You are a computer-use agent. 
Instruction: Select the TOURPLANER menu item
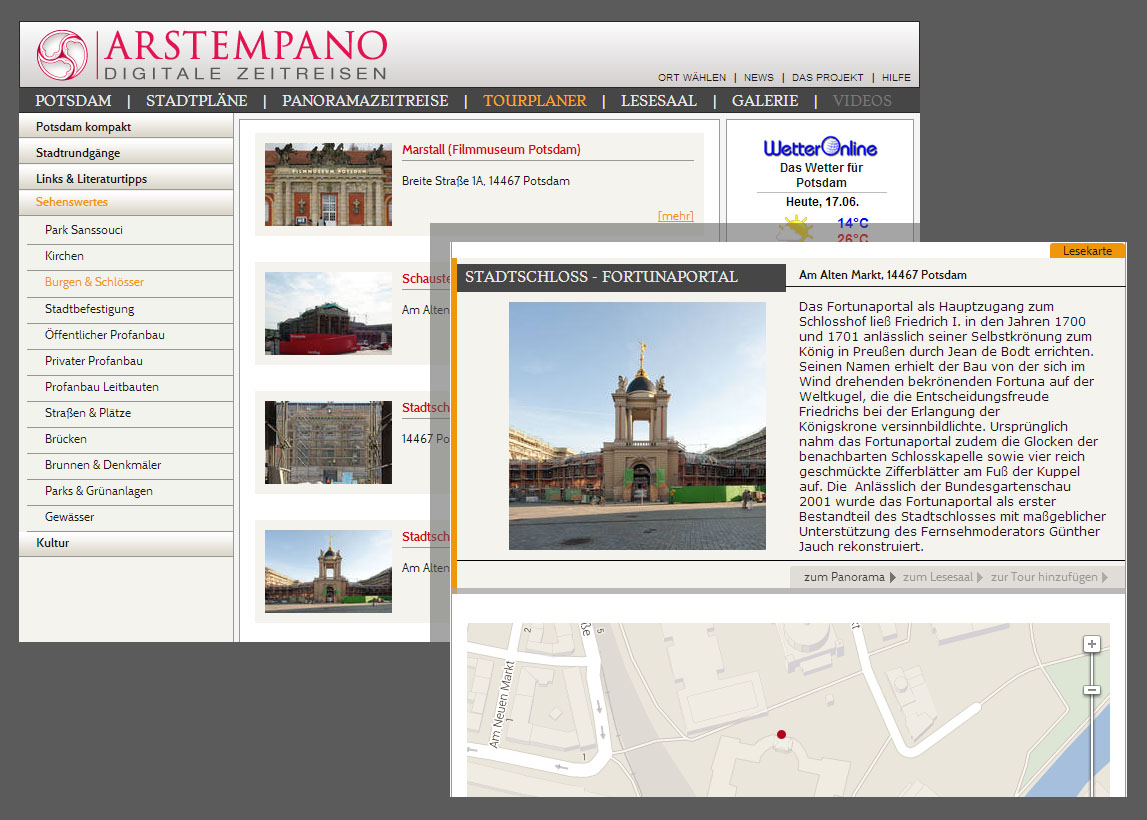tap(535, 100)
